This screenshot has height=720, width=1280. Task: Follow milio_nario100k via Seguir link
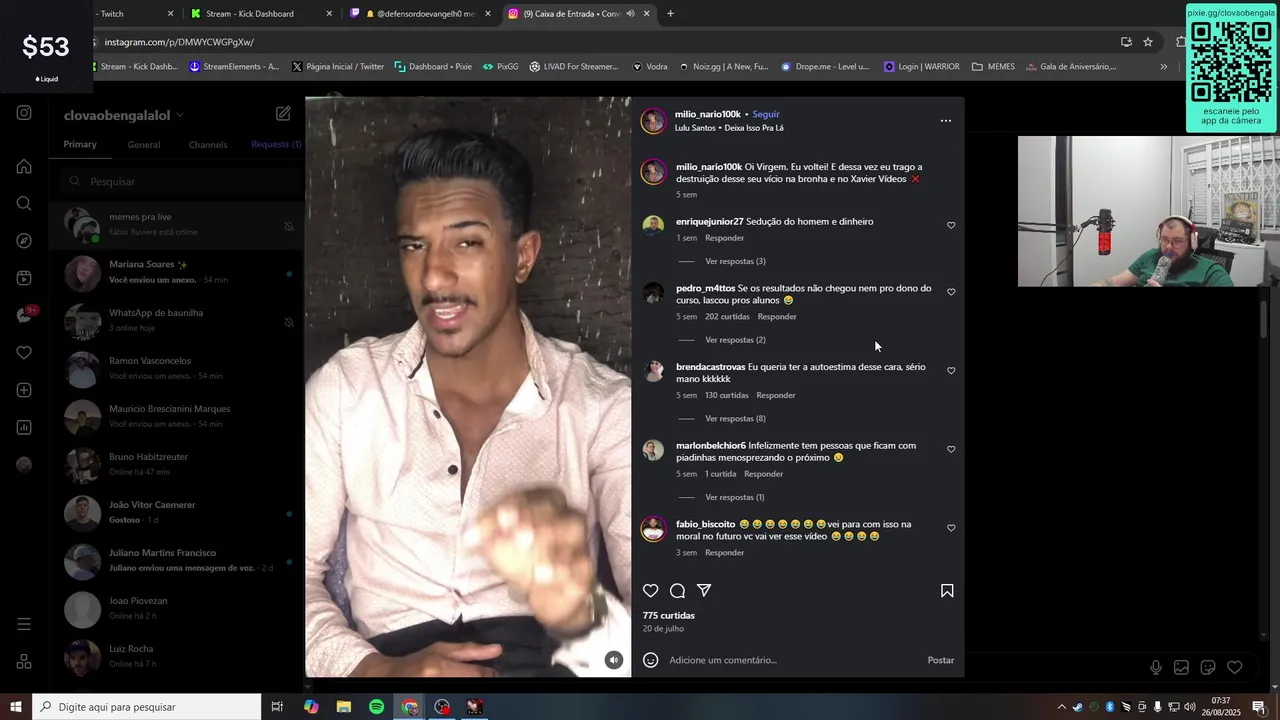click(766, 114)
